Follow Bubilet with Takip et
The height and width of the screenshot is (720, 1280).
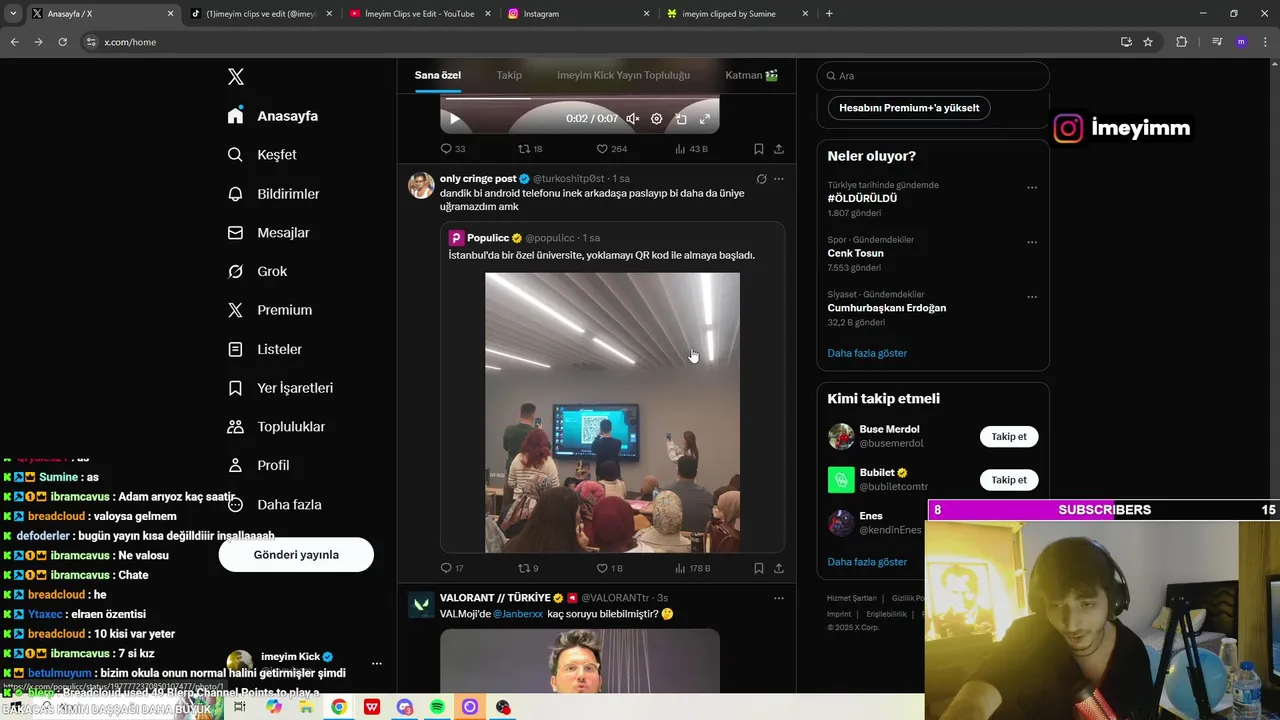coord(1009,480)
